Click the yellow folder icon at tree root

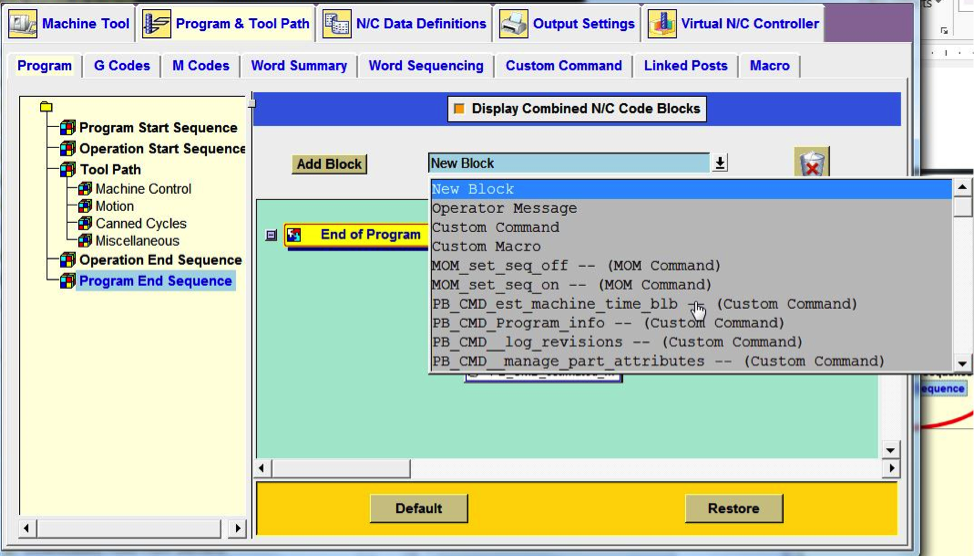[46, 107]
